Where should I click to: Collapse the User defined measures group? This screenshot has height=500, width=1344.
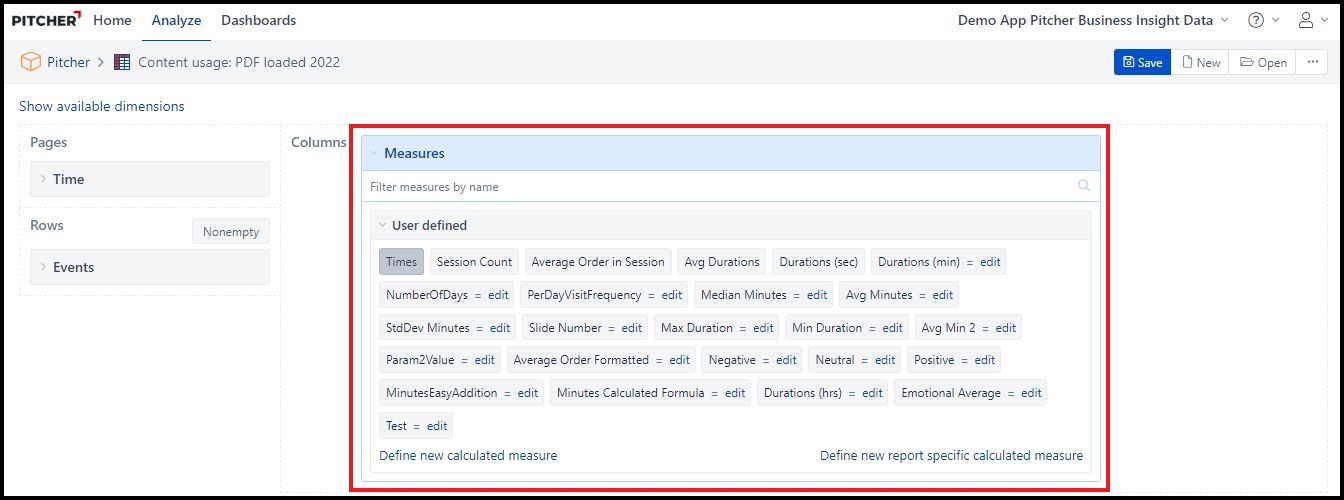[382, 226]
